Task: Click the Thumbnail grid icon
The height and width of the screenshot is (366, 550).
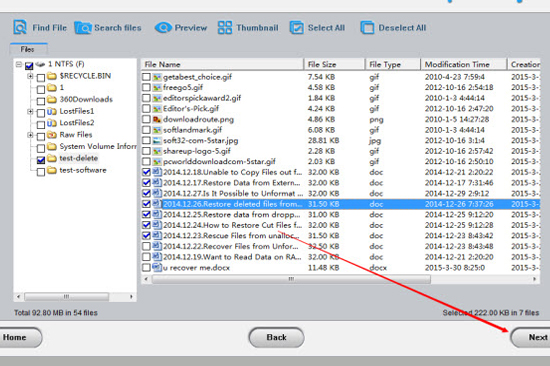Action: coord(224,27)
